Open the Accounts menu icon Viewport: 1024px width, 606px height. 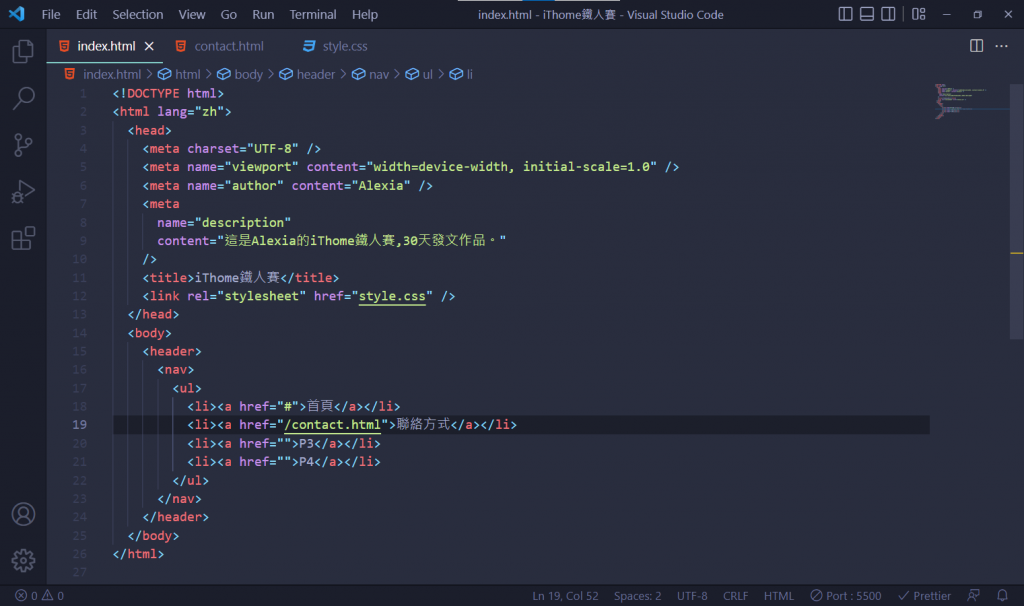click(x=23, y=515)
